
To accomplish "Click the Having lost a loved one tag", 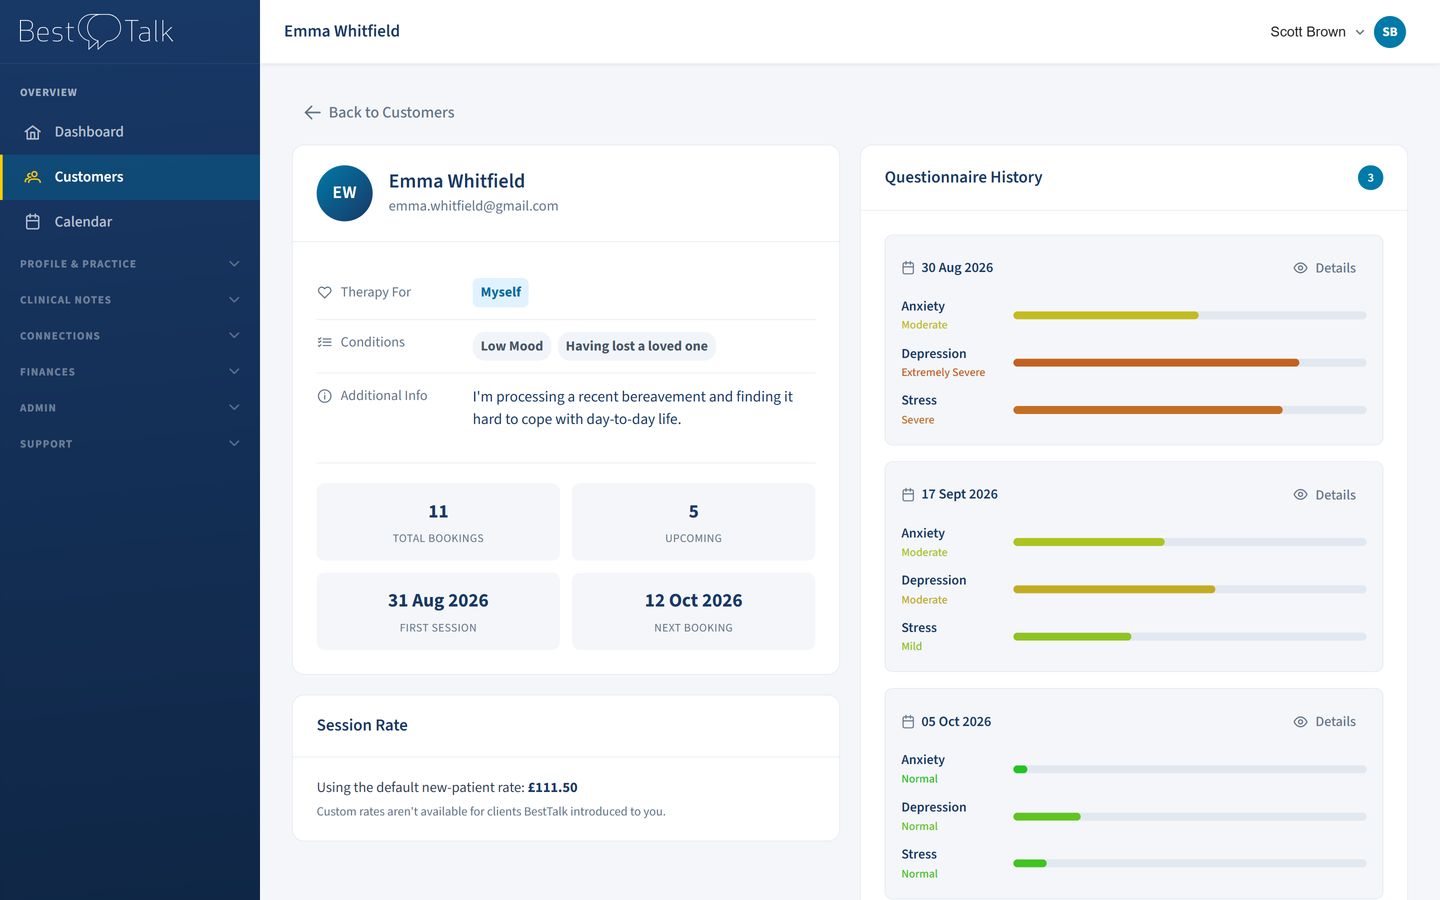I will point(636,346).
